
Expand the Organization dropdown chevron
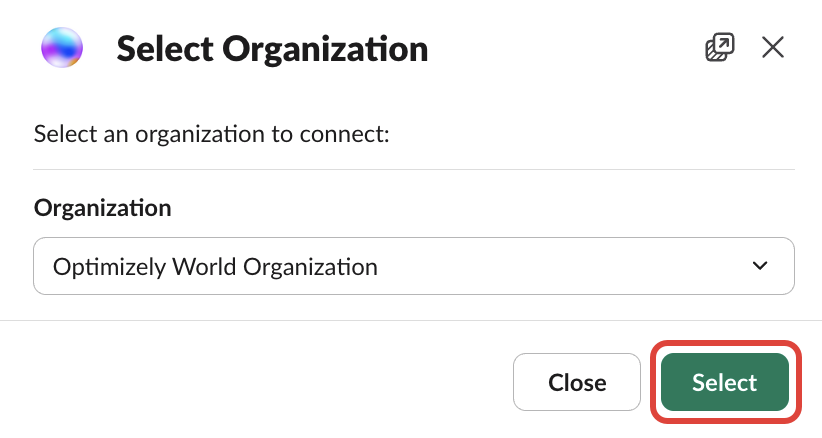click(760, 266)
